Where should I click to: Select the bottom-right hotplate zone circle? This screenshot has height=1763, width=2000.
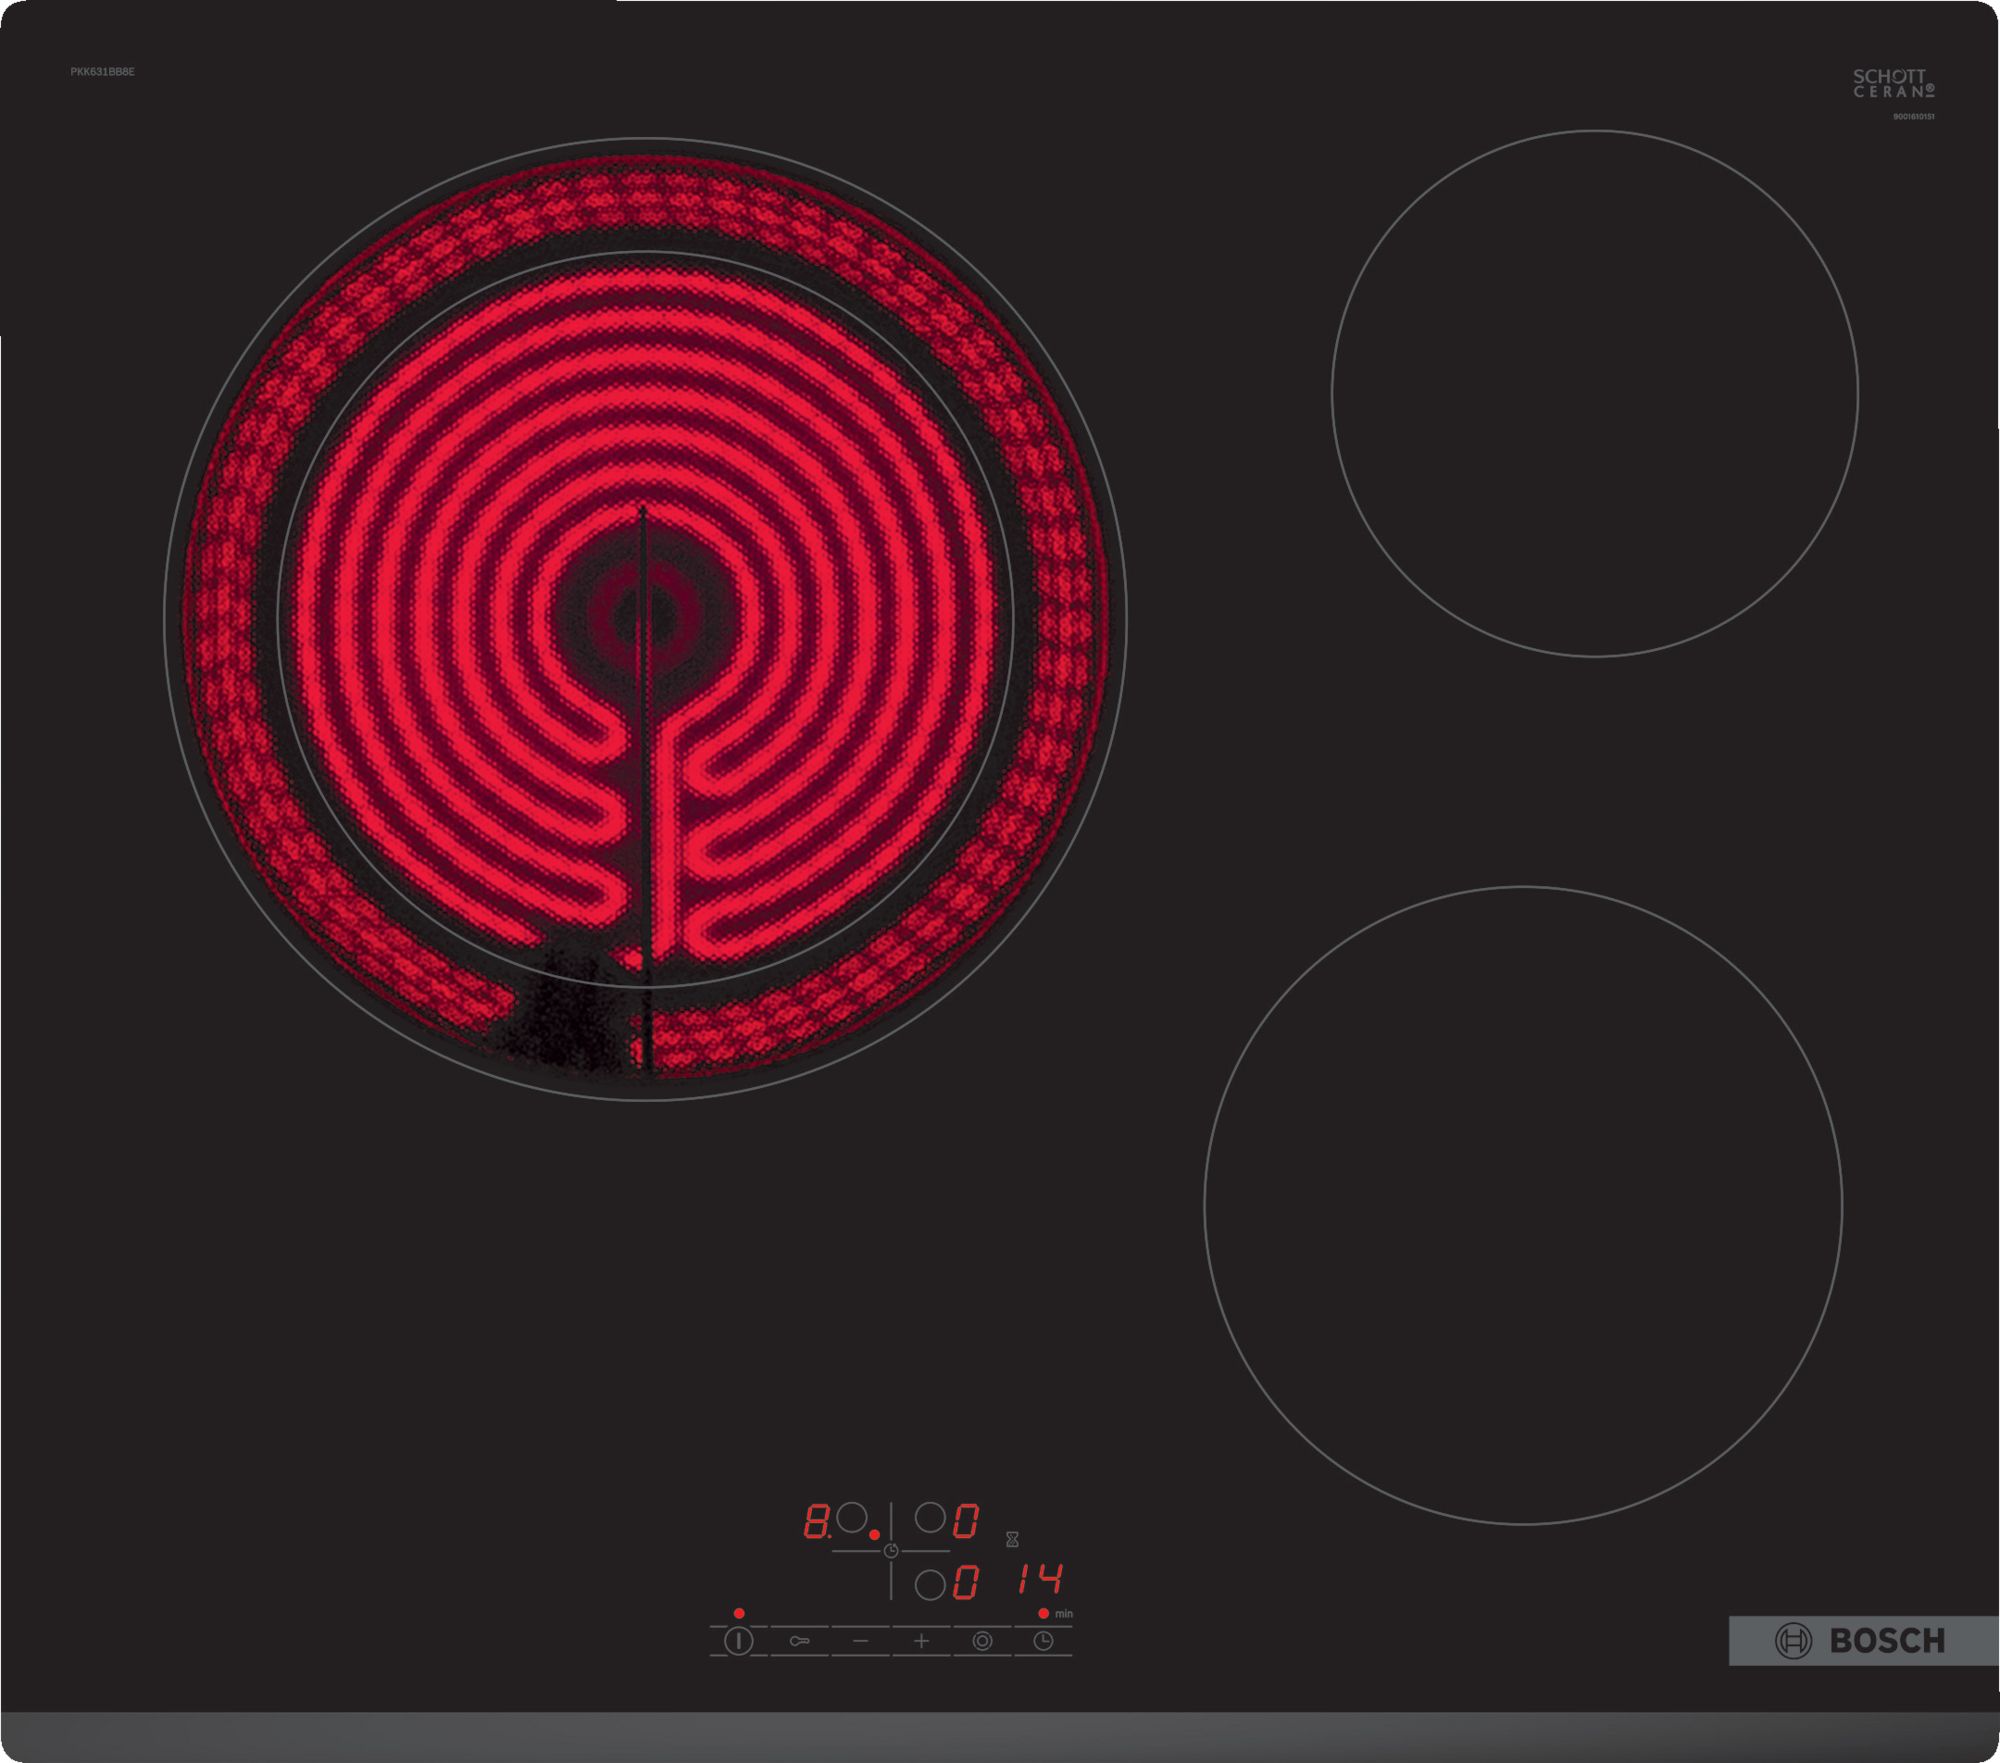pyautogui.click(x=930, y=1585)
